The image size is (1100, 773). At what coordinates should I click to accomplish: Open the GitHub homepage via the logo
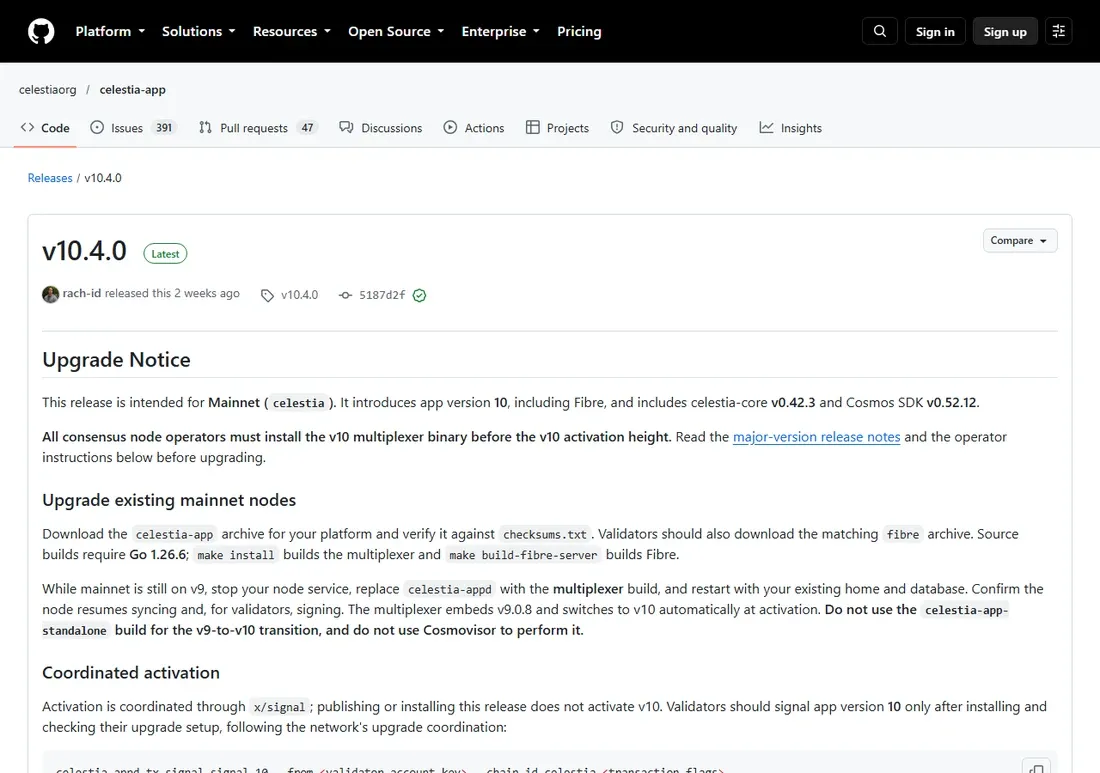point(41,32)
